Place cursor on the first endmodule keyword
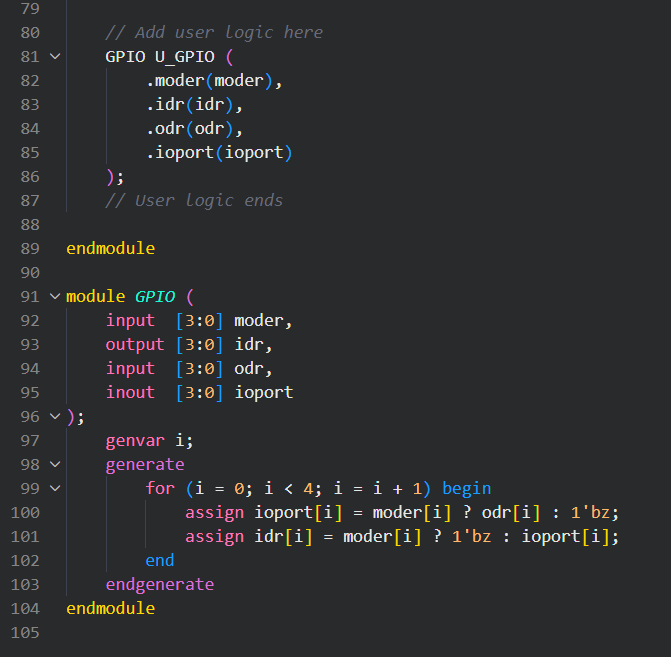Screen dimensions: 671x657 110,248
